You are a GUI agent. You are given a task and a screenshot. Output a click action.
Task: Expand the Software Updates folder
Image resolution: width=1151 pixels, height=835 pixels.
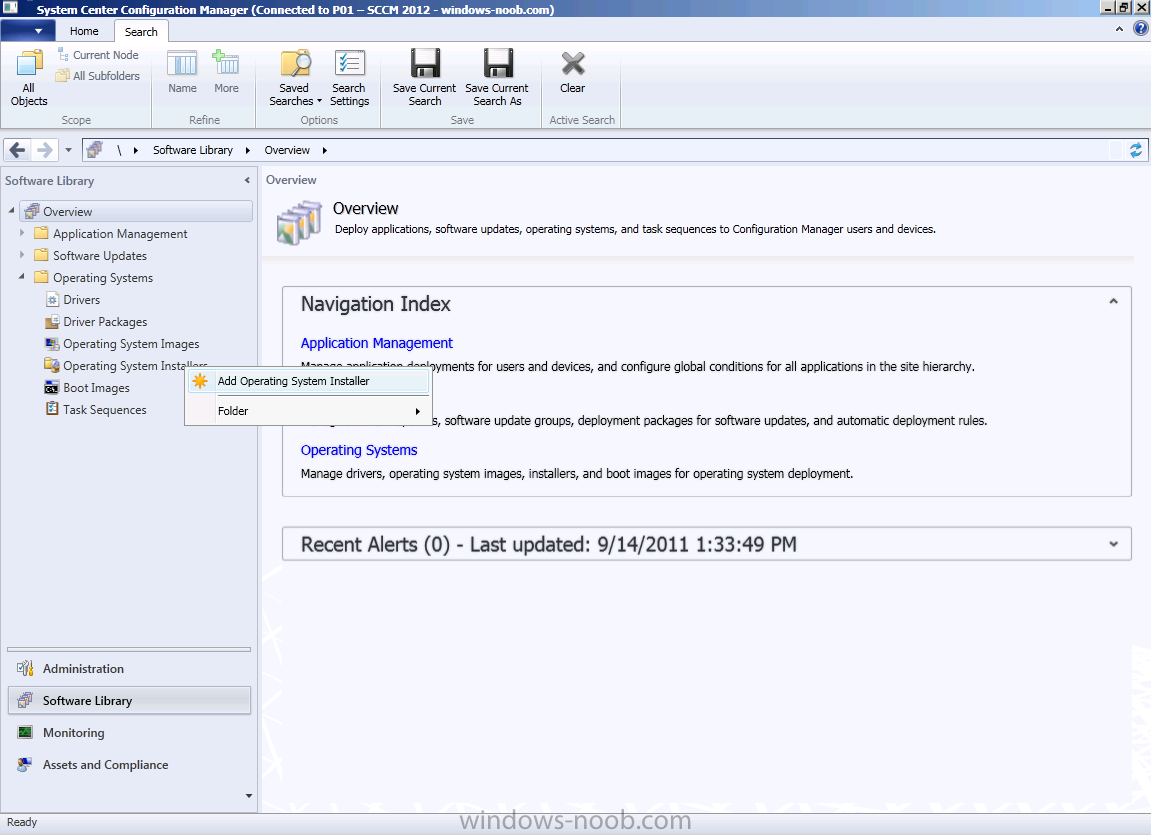[x=22, y=255]
